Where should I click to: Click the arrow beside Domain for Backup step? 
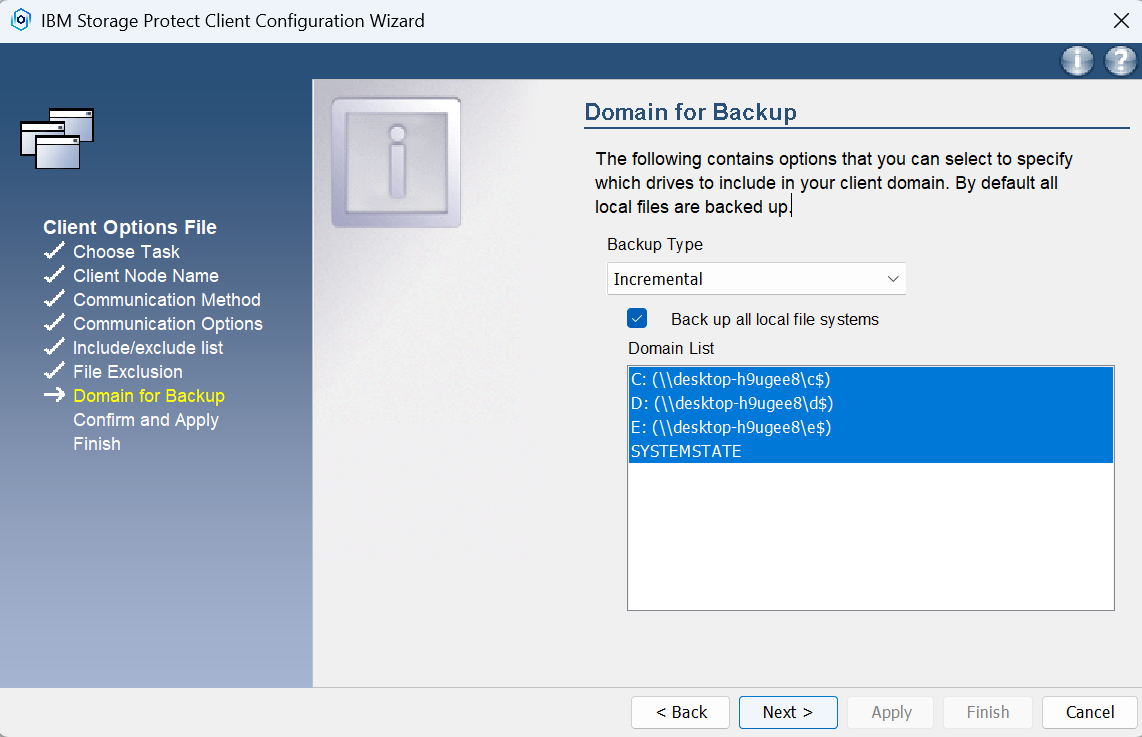[x=54, y=396]
